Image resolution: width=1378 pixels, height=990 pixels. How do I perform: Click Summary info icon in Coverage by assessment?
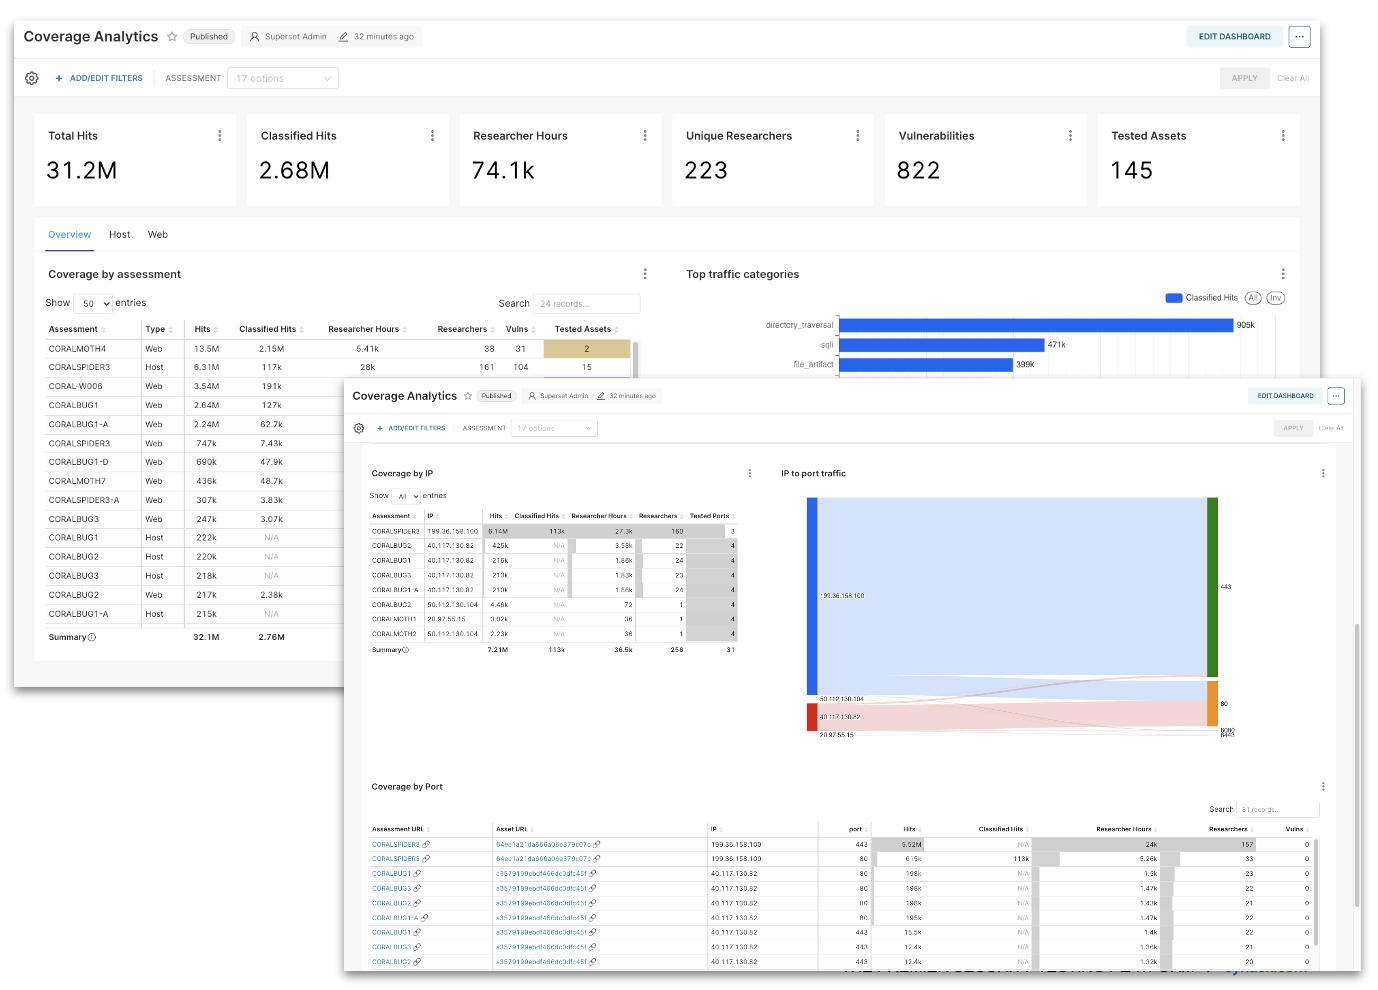[92, 637]
